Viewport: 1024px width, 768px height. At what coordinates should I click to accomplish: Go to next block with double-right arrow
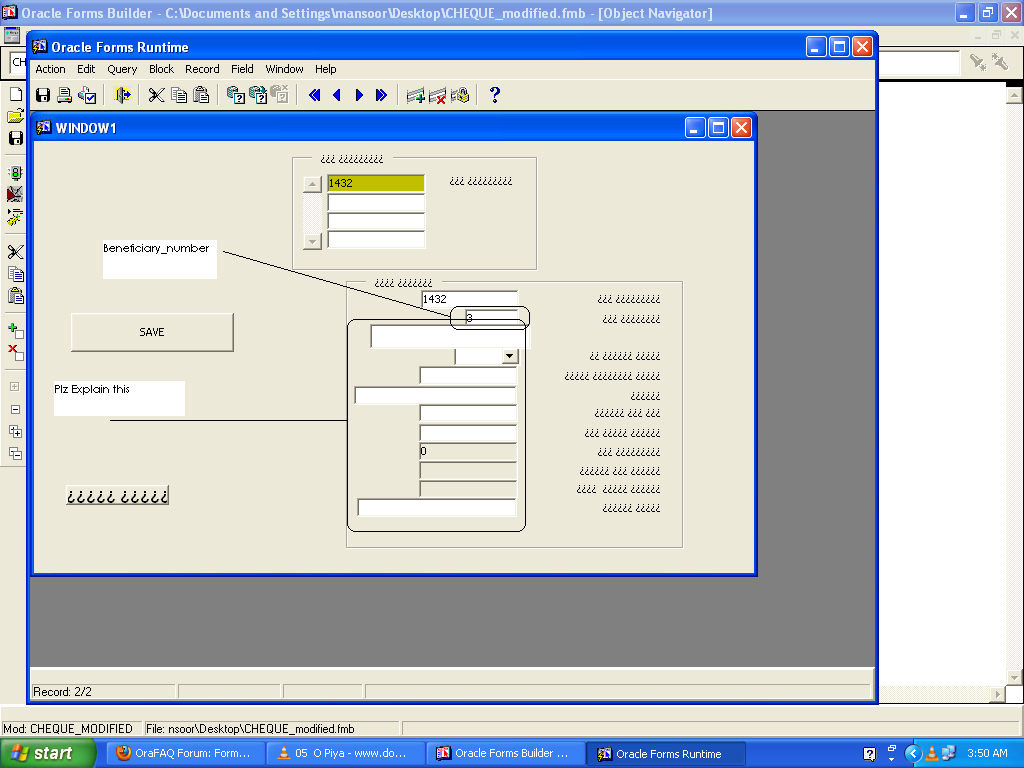tap(381, 95)
